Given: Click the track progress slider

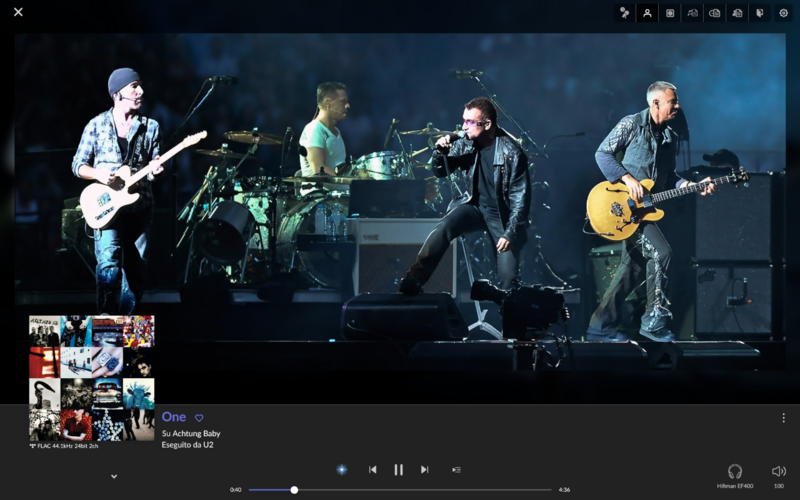Looking at the screenshot, I should tap(400, 490).
